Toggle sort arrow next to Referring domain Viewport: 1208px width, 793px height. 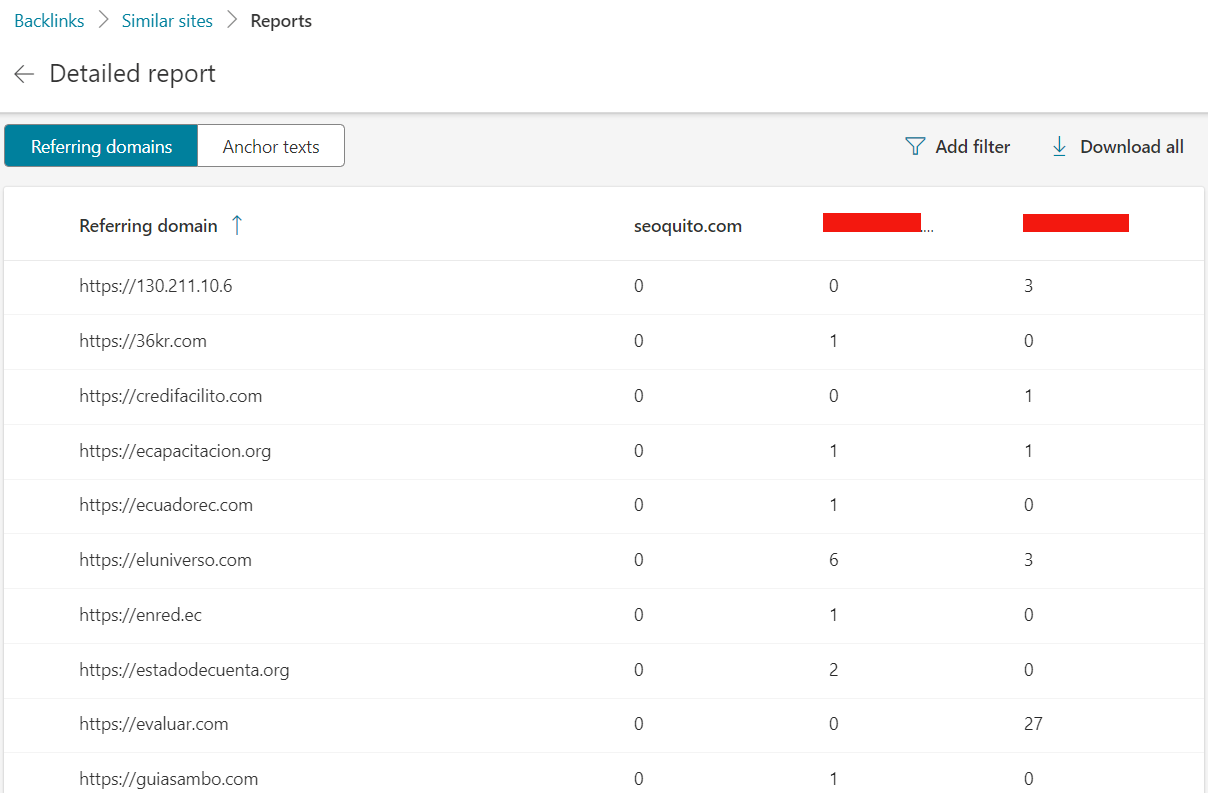pyautogui.click(x=236, y=225)
